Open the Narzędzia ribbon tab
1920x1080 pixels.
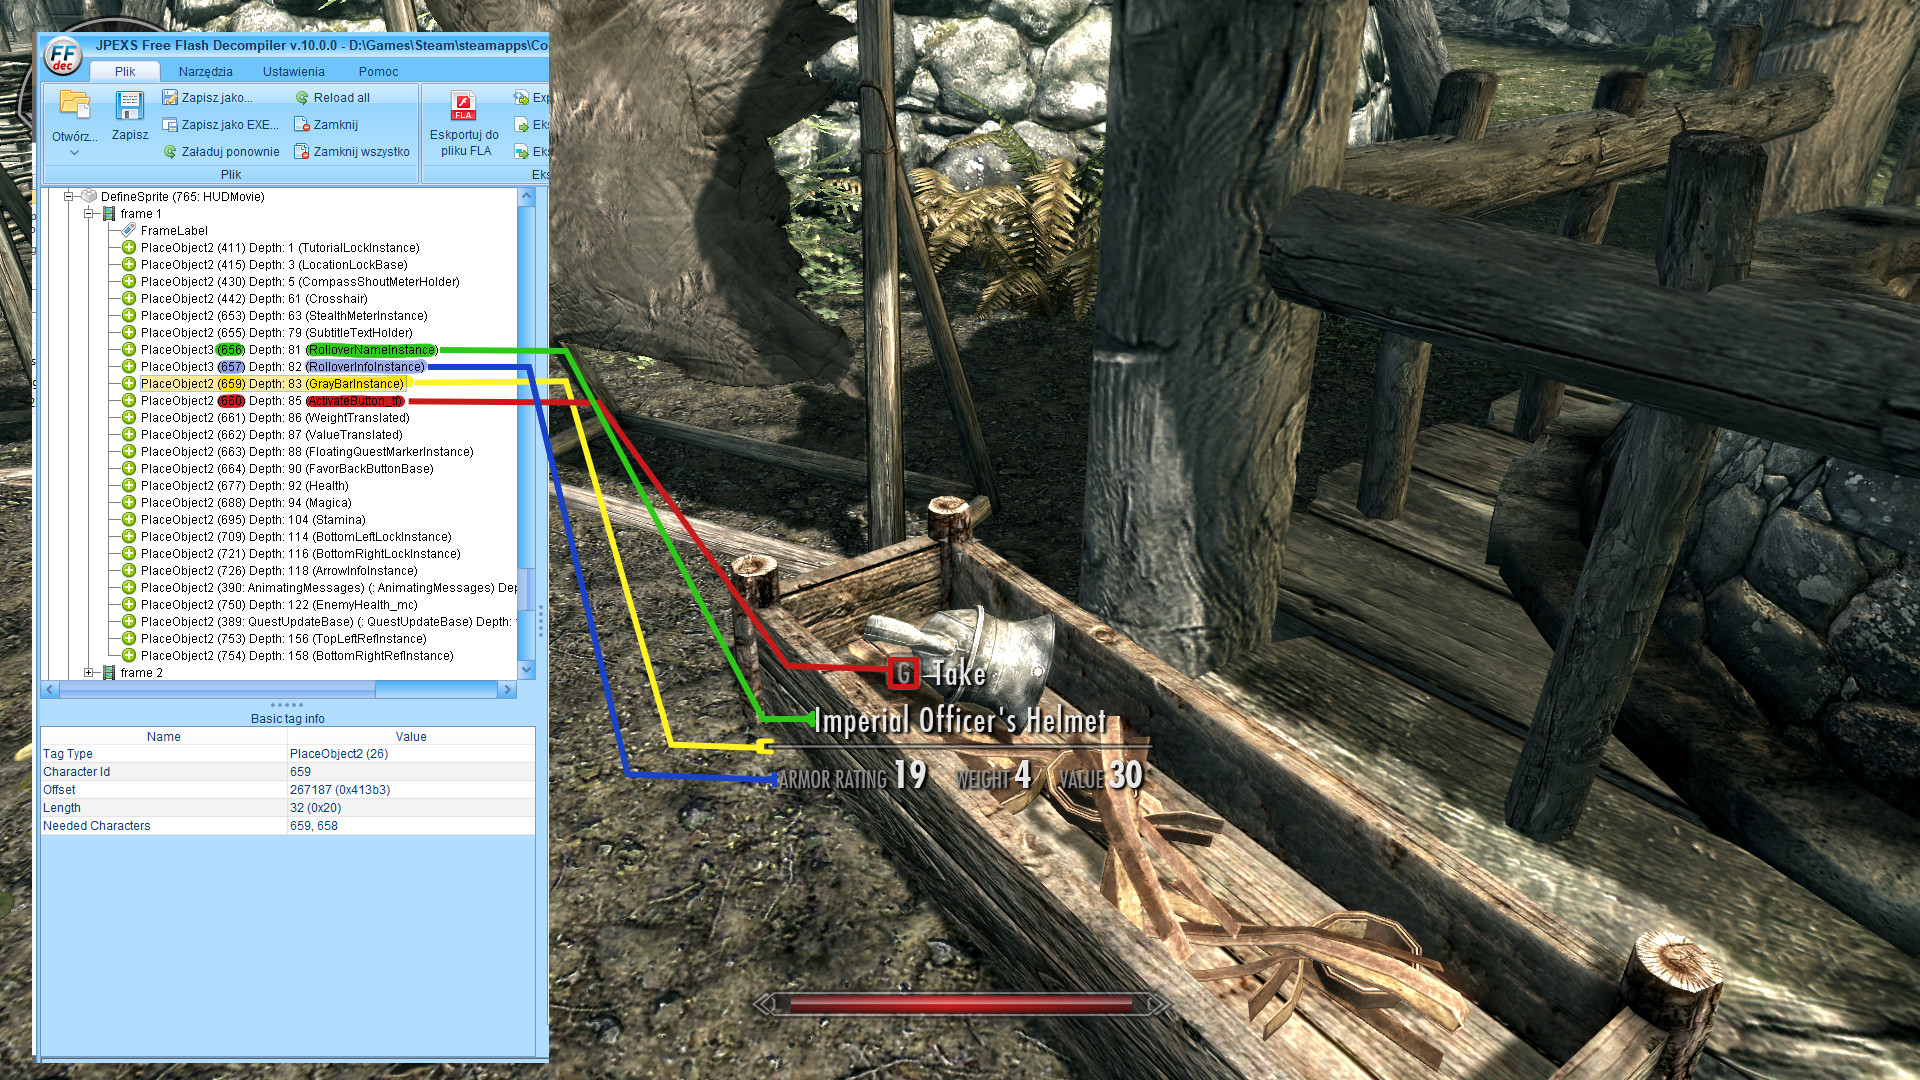205,72
